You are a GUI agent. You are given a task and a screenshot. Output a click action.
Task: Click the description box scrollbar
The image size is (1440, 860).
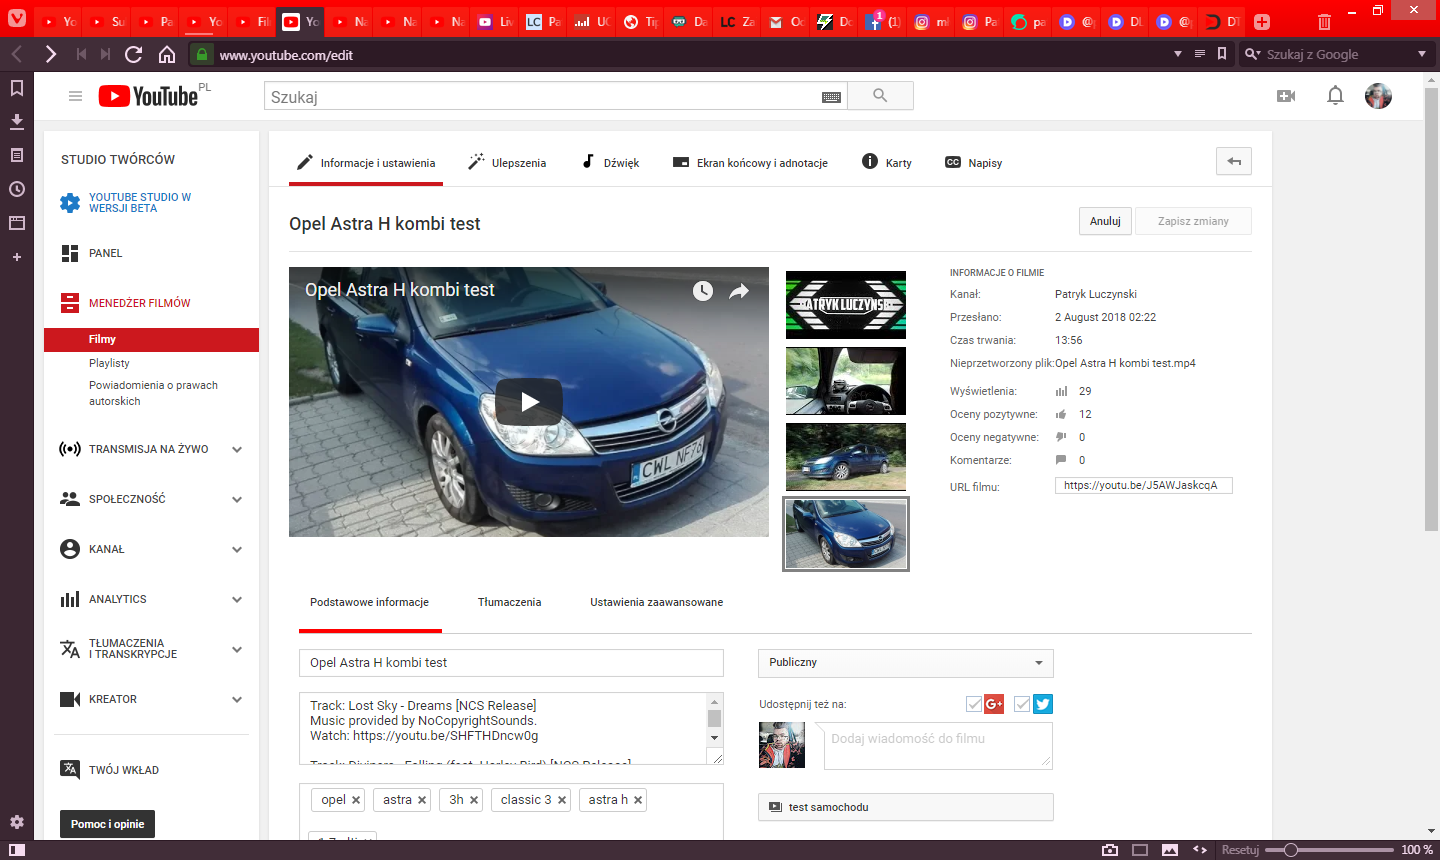[714, 720]
